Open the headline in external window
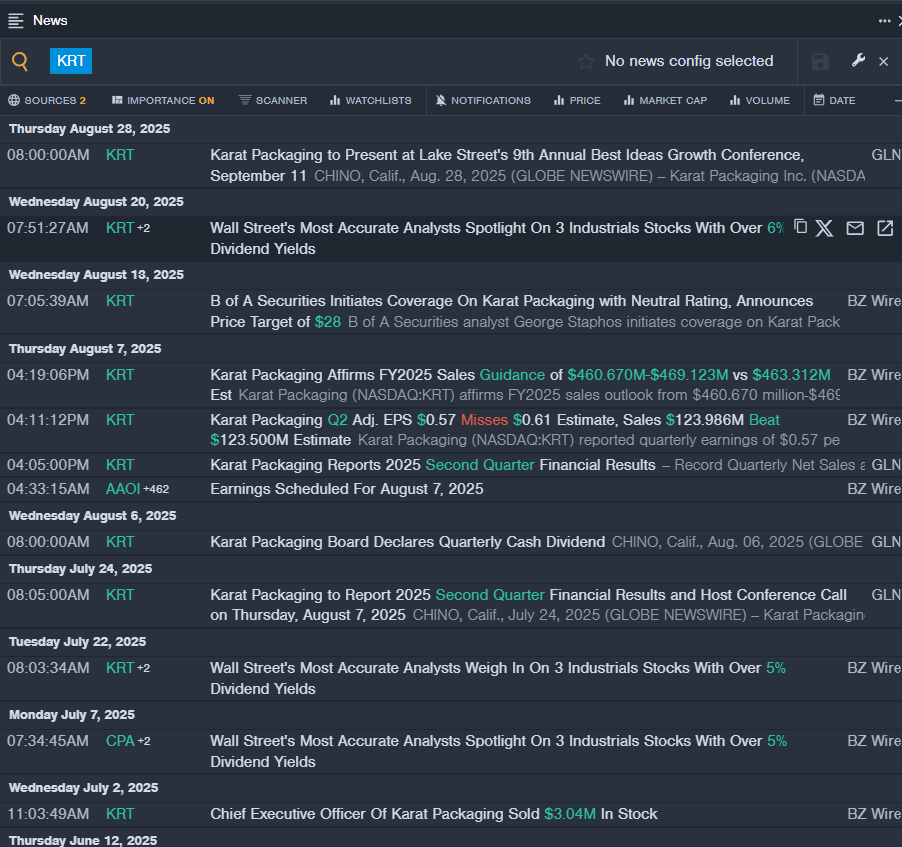902x847 pixels. 885,228
